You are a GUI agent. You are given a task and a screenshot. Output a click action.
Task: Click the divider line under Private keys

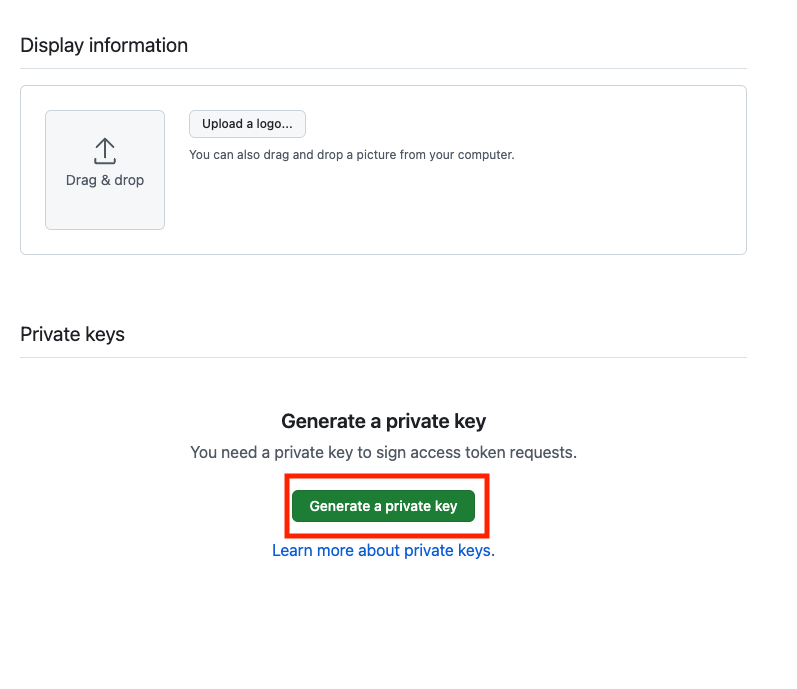[383, 357]
